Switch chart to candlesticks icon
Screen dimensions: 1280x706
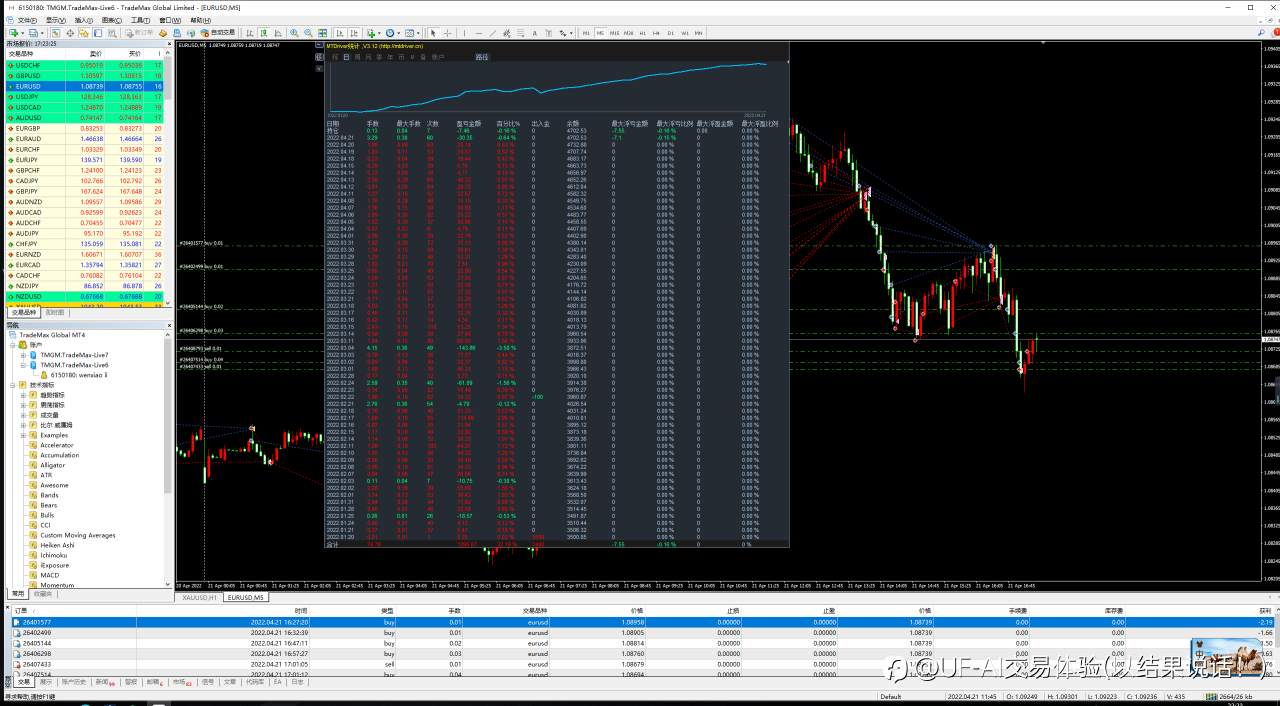pos(263,33)
